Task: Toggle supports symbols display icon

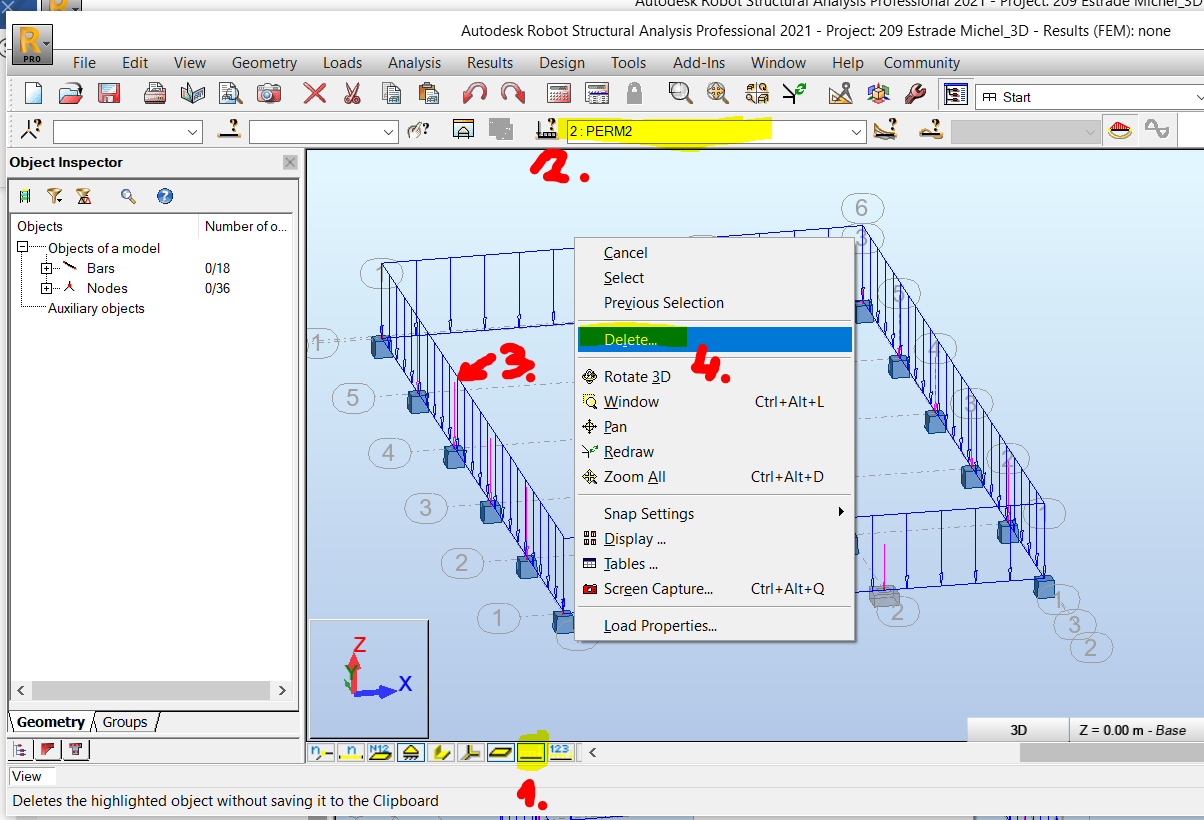Action: coord(410,752)
